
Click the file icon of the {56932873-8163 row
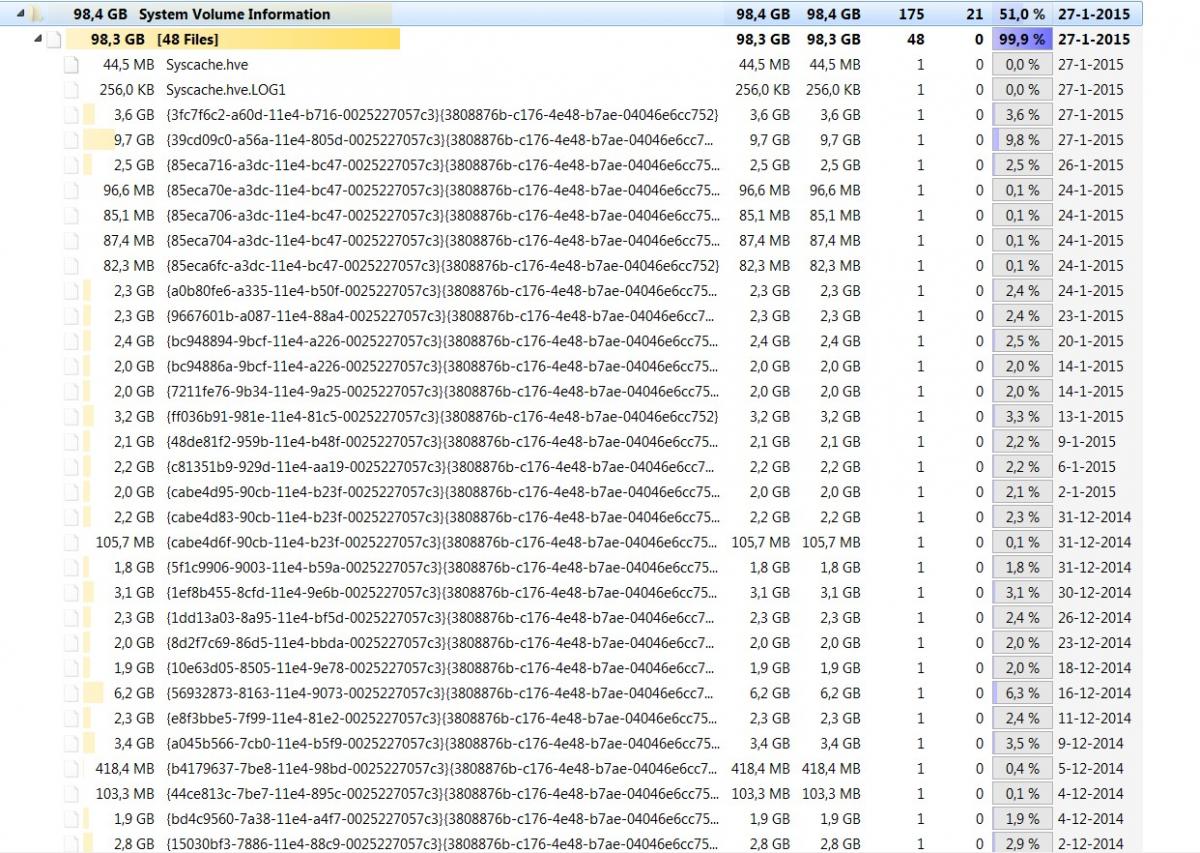(70, 693)
